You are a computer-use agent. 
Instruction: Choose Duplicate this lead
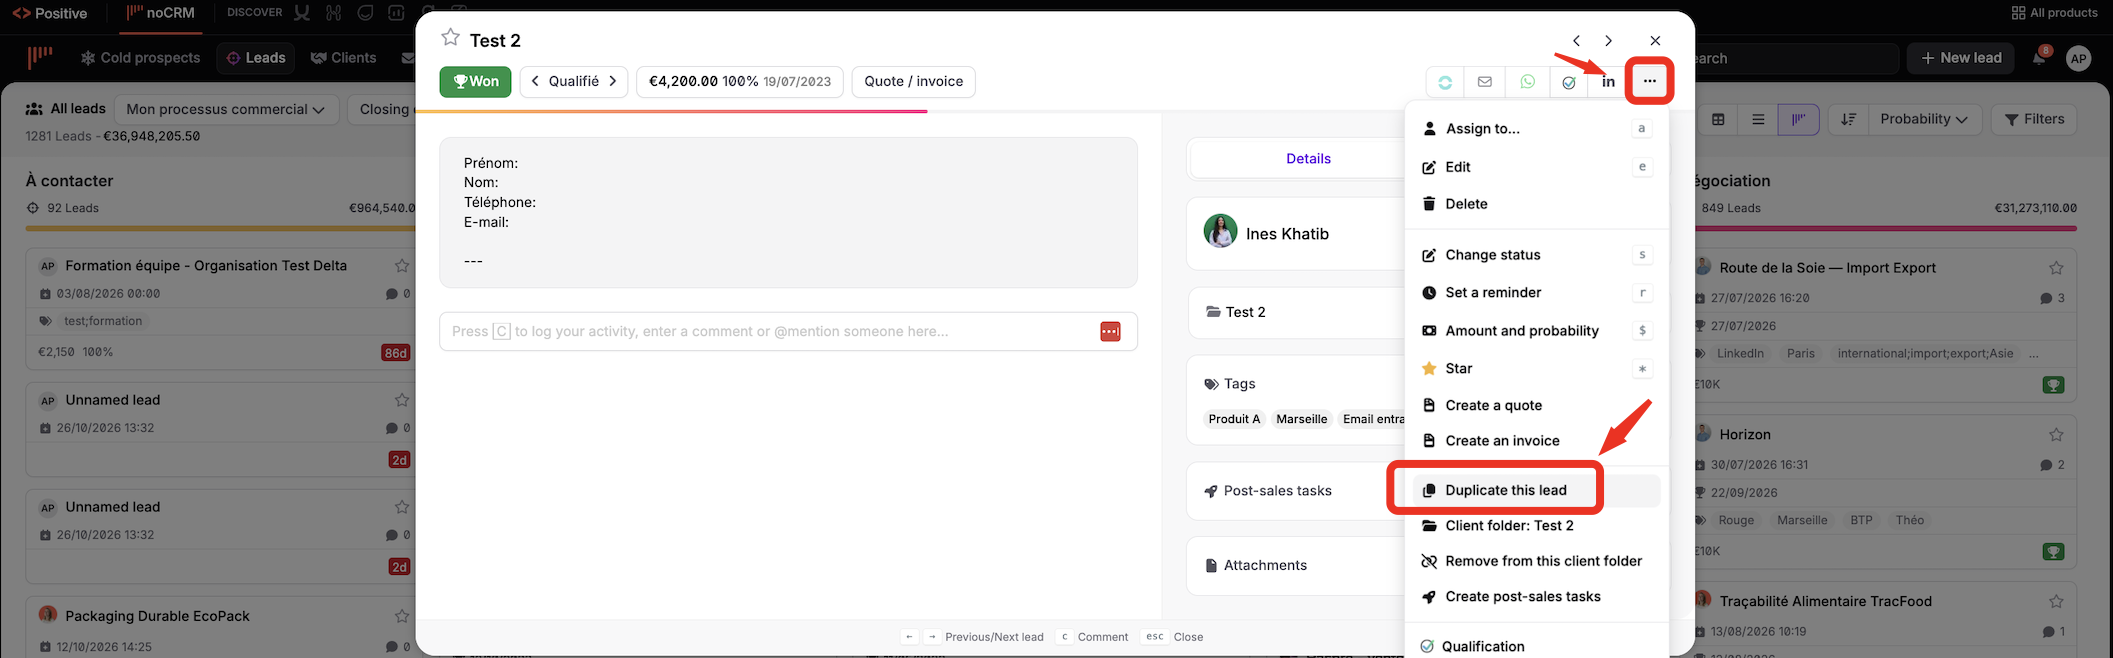[x=1536, y=490]
